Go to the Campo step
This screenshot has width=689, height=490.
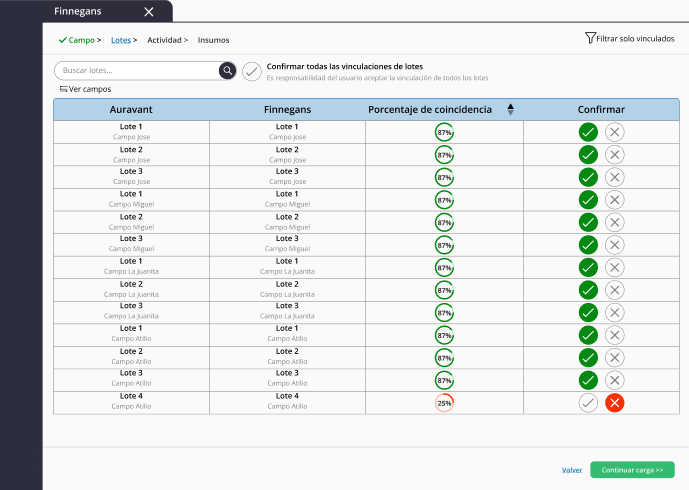pos(80,40)
